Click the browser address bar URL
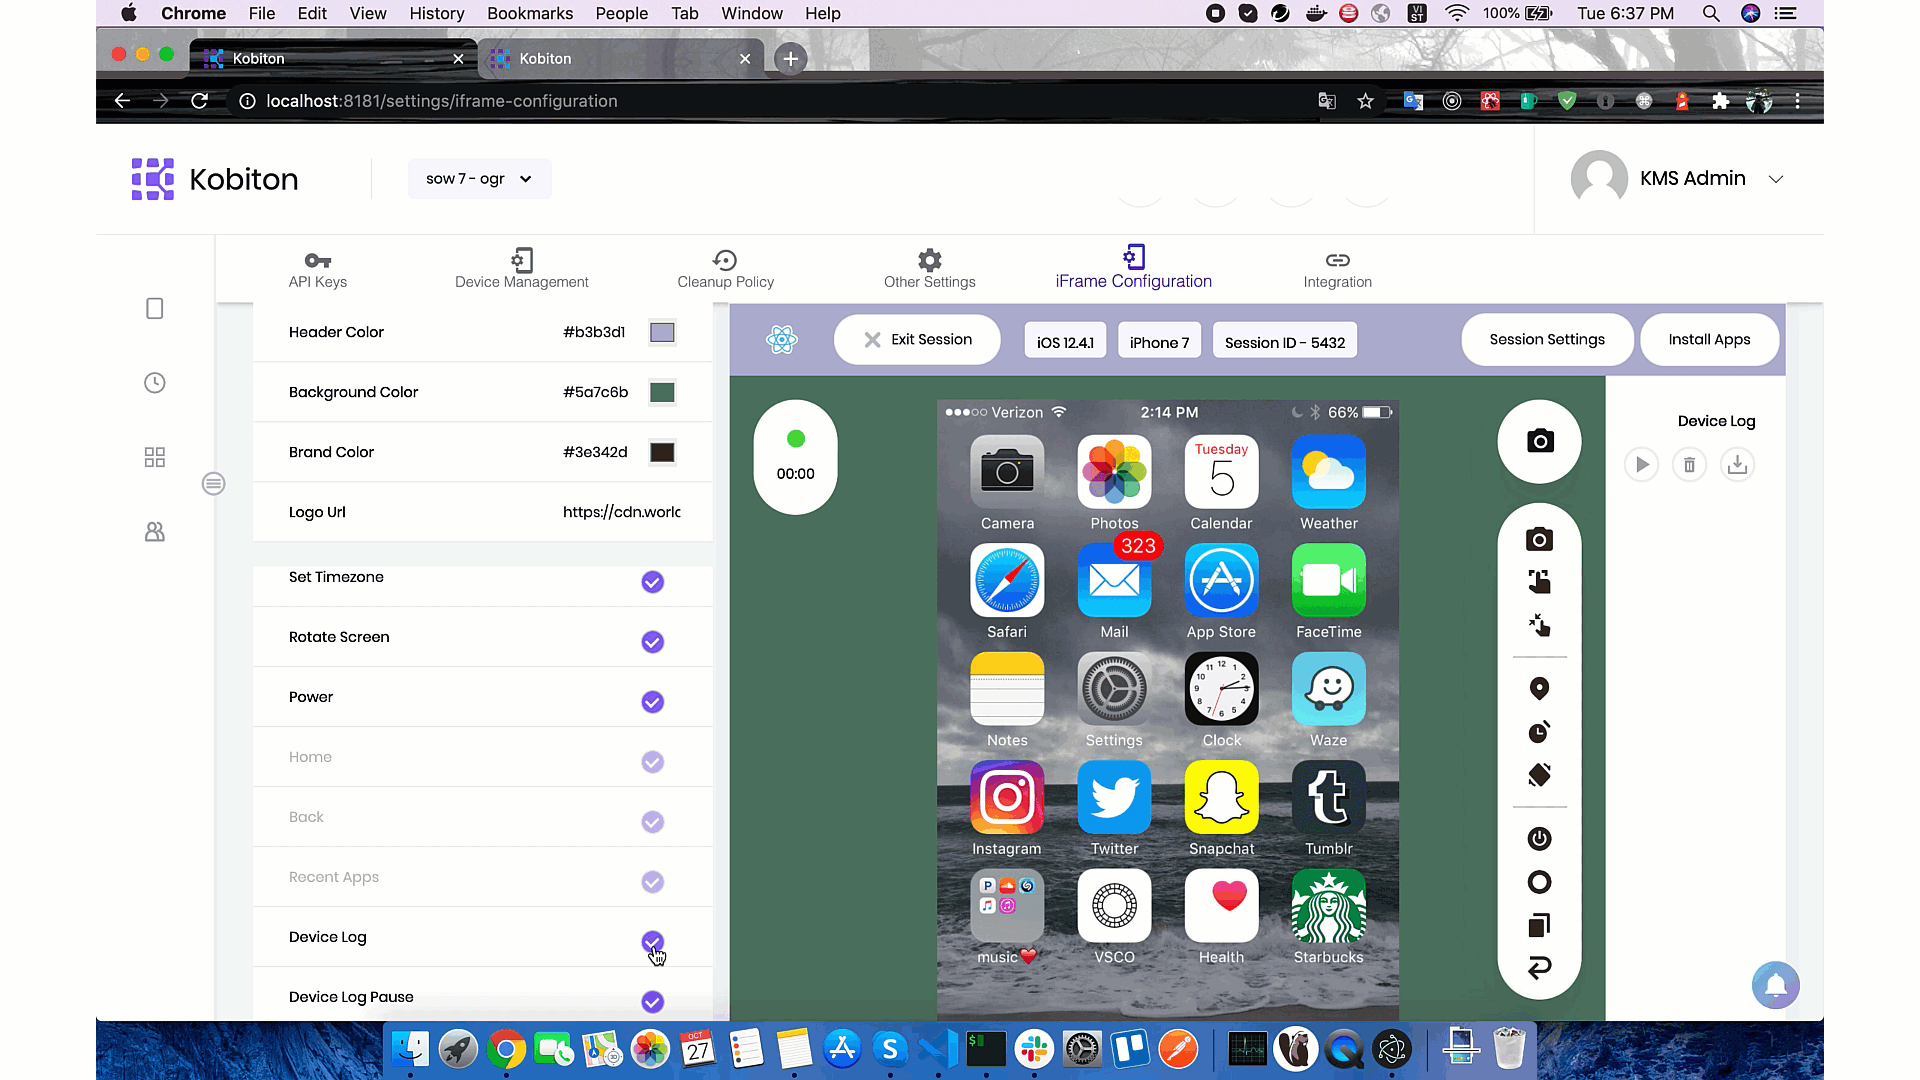This screenshot has width=1920, height=1080. point(441,101)
